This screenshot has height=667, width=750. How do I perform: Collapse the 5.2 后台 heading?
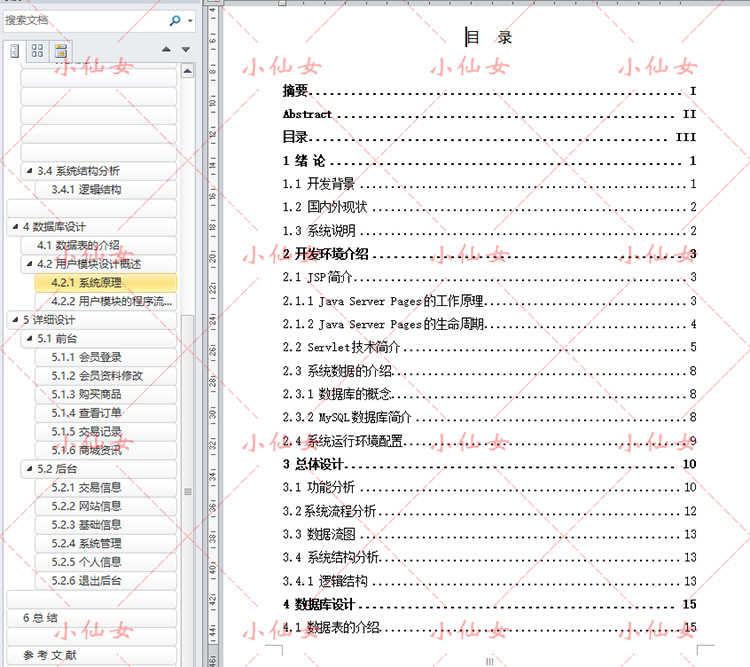[29, 469]
